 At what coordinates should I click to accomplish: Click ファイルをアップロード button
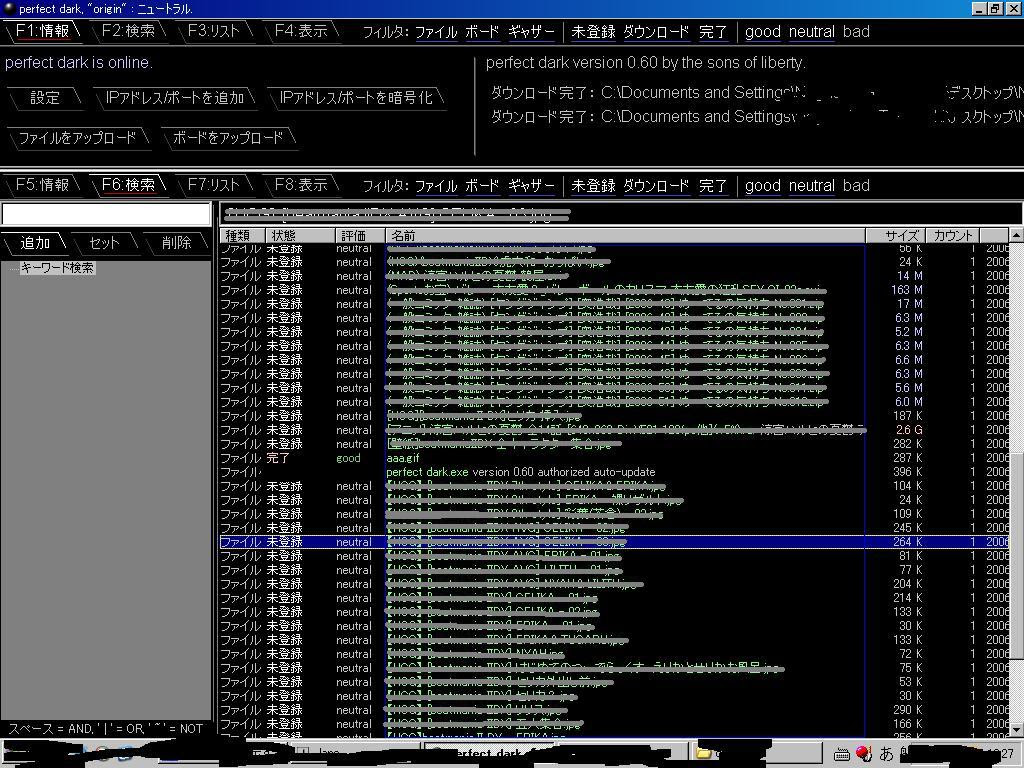point(77,138)
